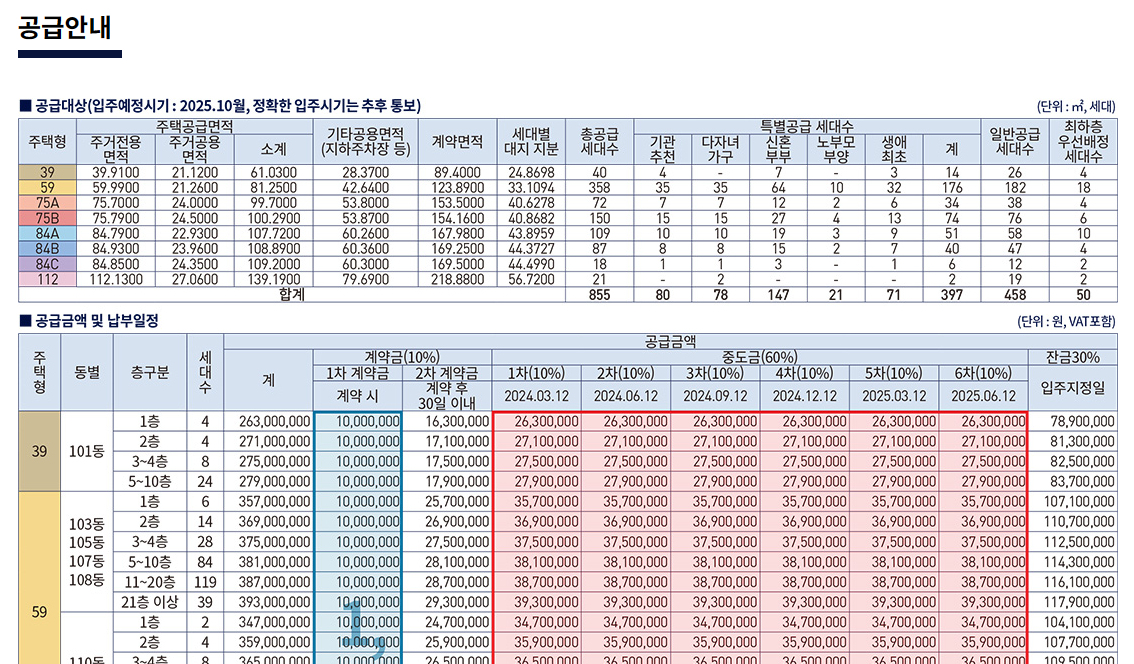1134x664 pixels.
Task: Click the 16,300,000 second deposit value
Action: pyautogui.click(x=457, y=422)
